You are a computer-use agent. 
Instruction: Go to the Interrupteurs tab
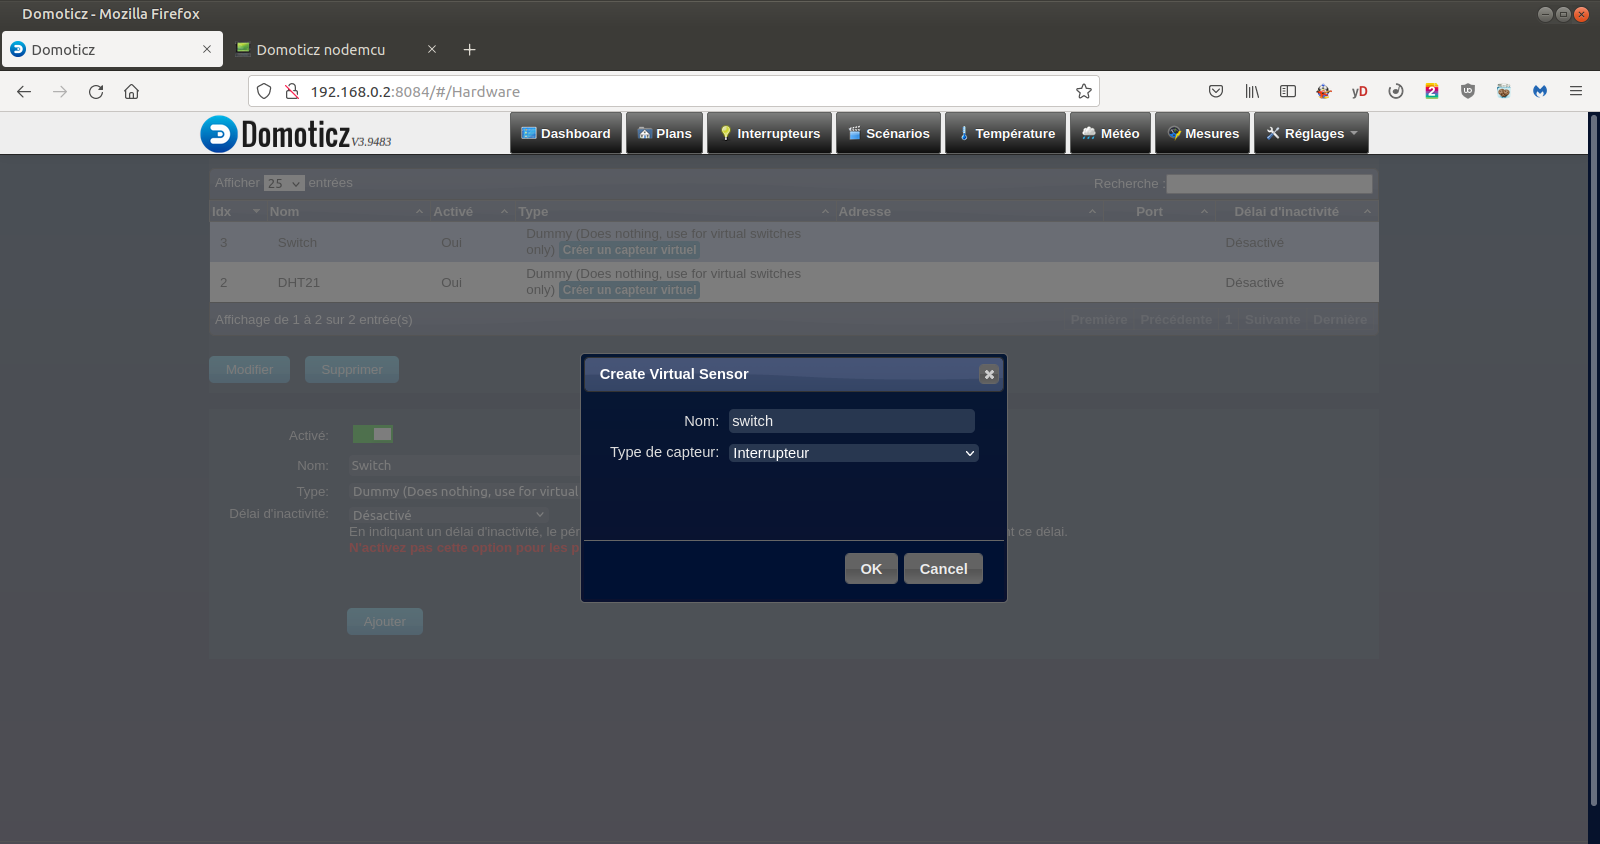pos(769,134)
